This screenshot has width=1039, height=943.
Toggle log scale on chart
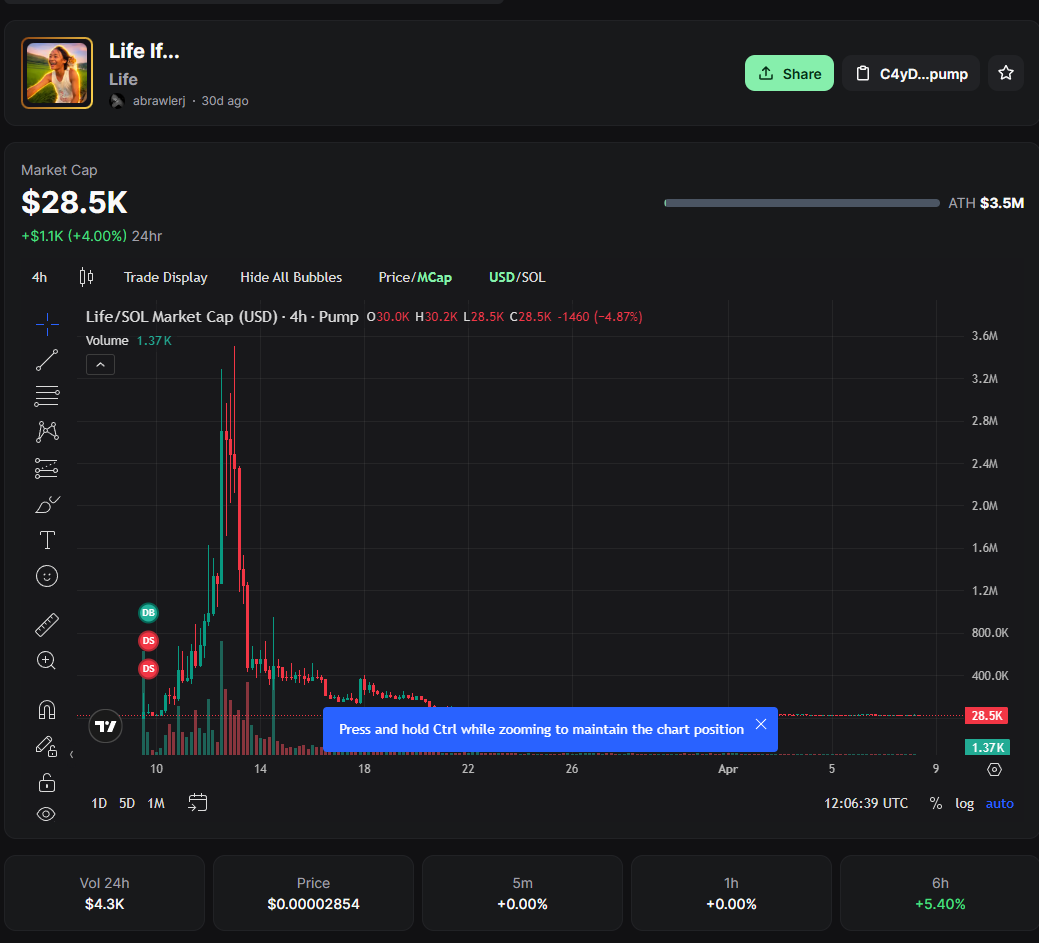coord(964,803)
